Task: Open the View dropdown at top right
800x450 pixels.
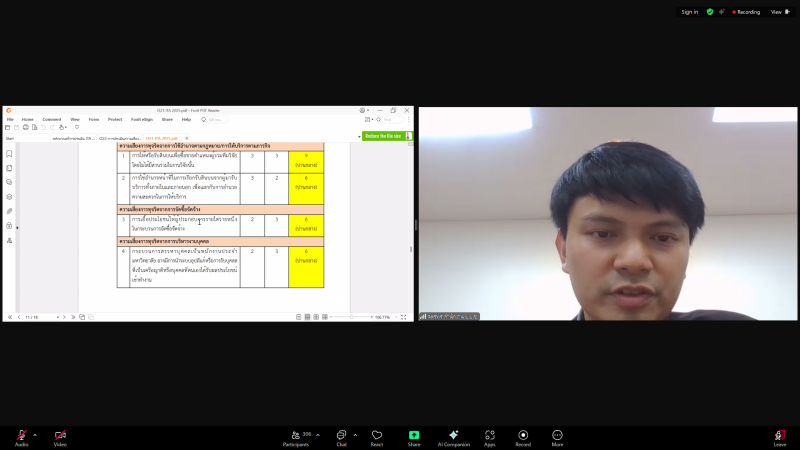Action: point(777,12)
